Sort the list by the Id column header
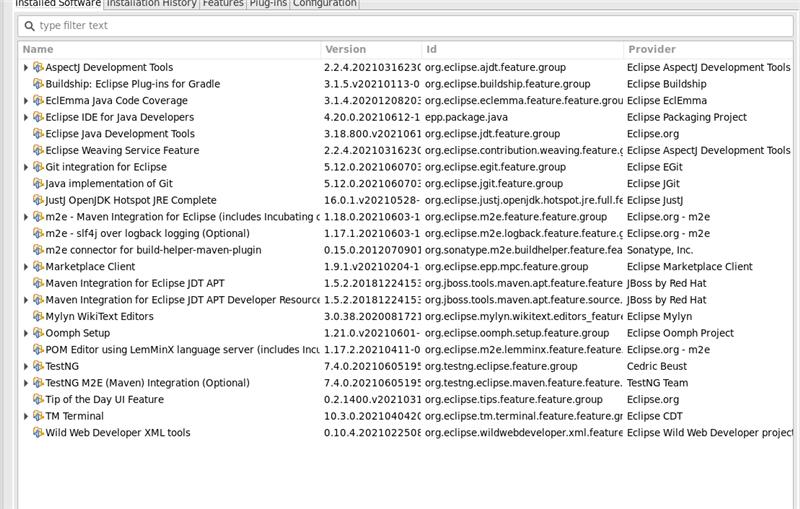Screen dimensions: 800x509 coord(522,49)
